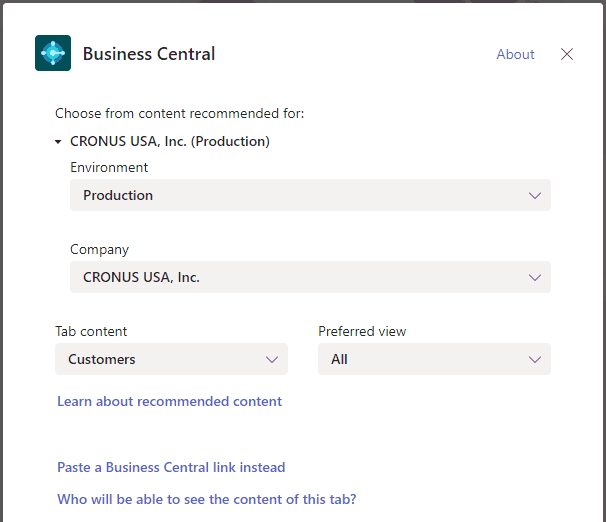This screenshot has width=606, height=522.
Task: Open the Preferred view dropdown showing All
Action: click(x=434, y=359)
